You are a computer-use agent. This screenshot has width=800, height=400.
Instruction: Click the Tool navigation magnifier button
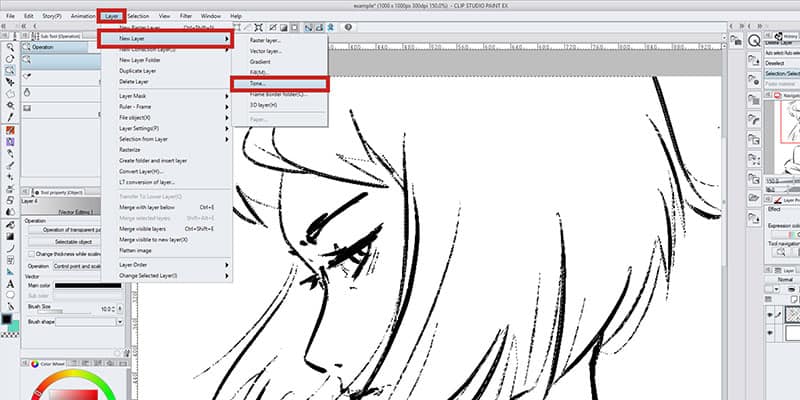coord(781,252)
